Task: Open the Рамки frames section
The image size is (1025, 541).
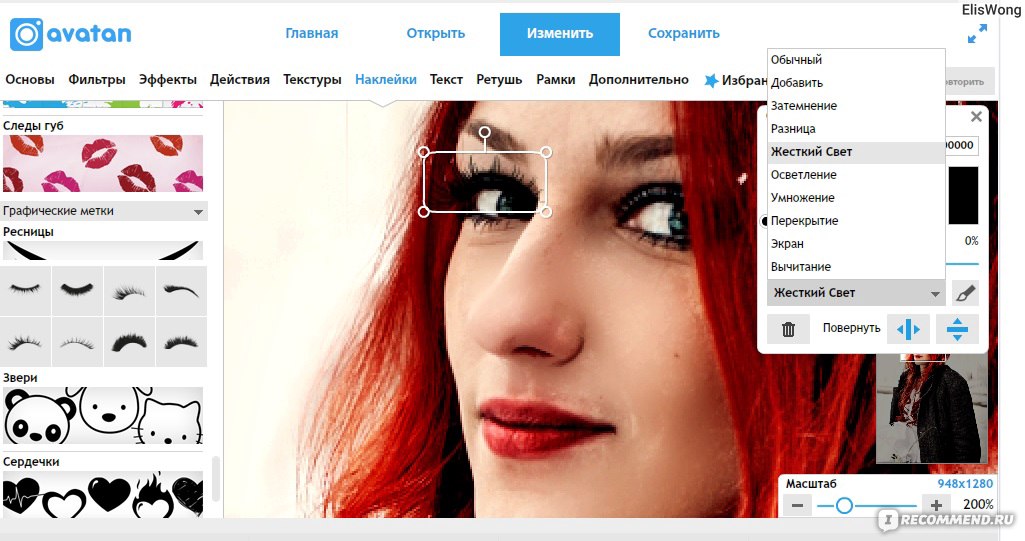Action: [x=556, y=80]
